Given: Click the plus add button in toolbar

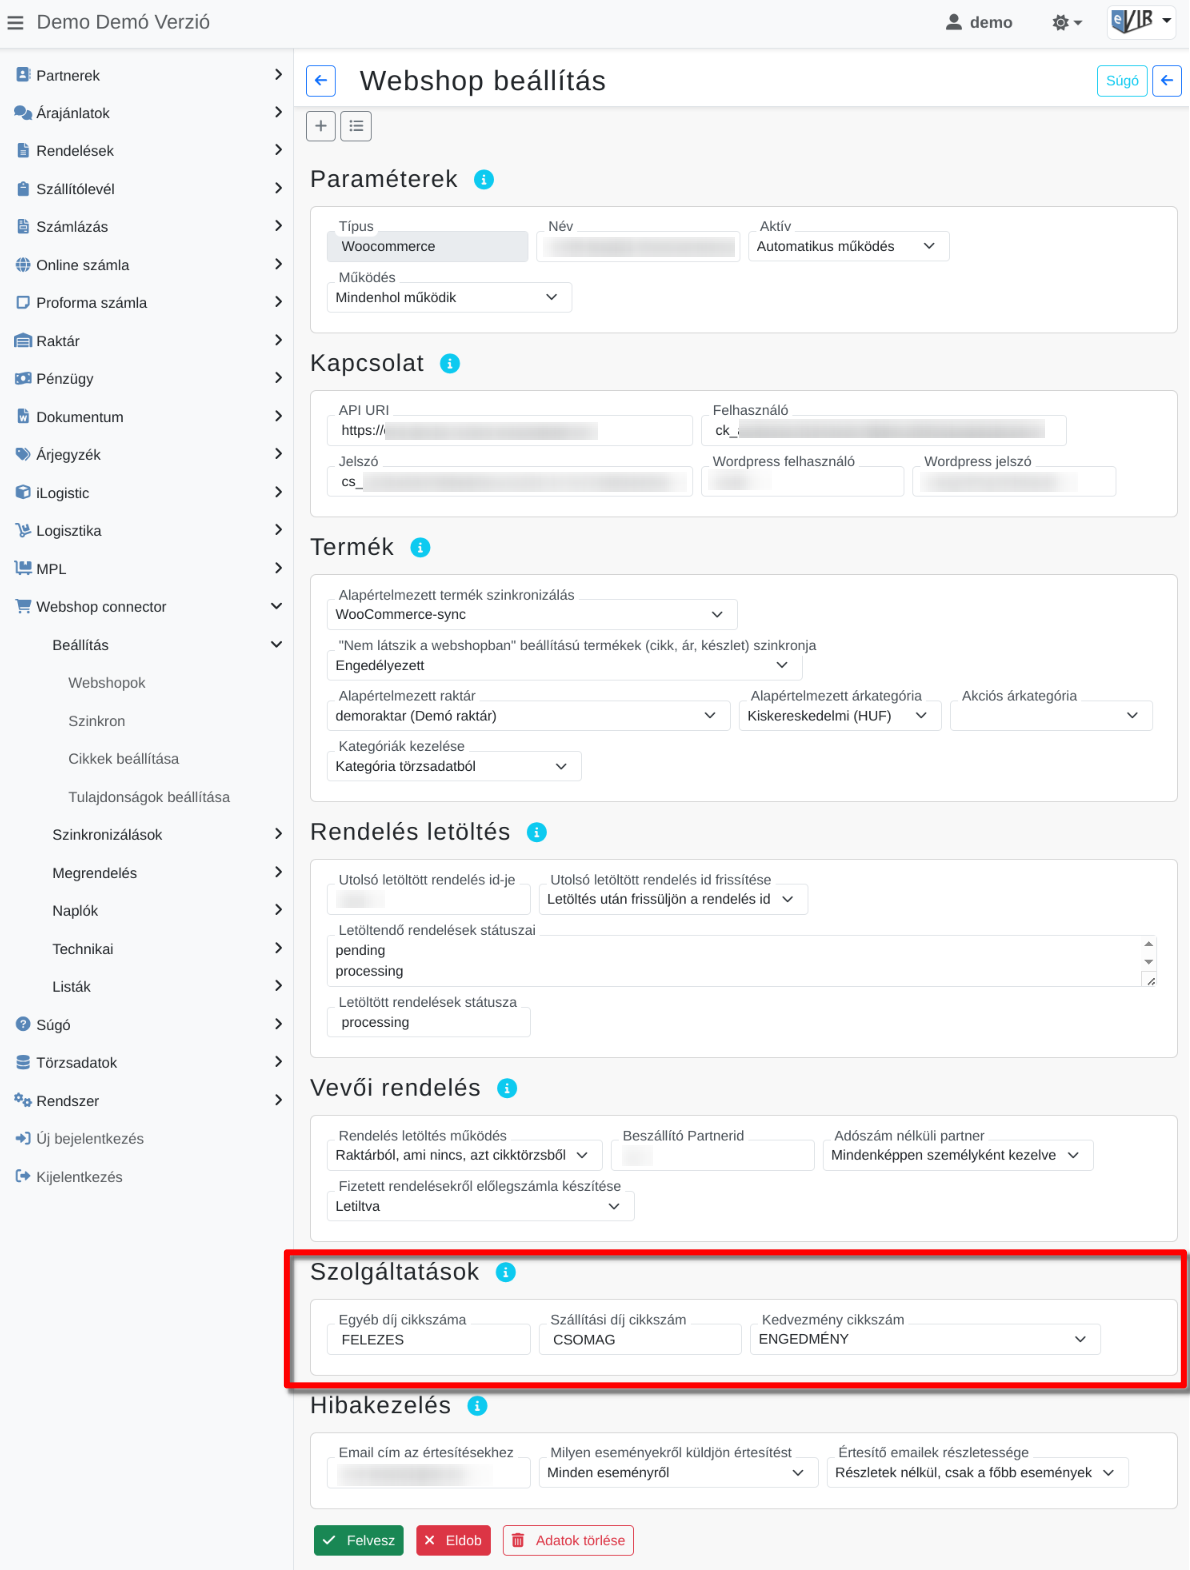Looking at the screenshot, I should 320,126.
